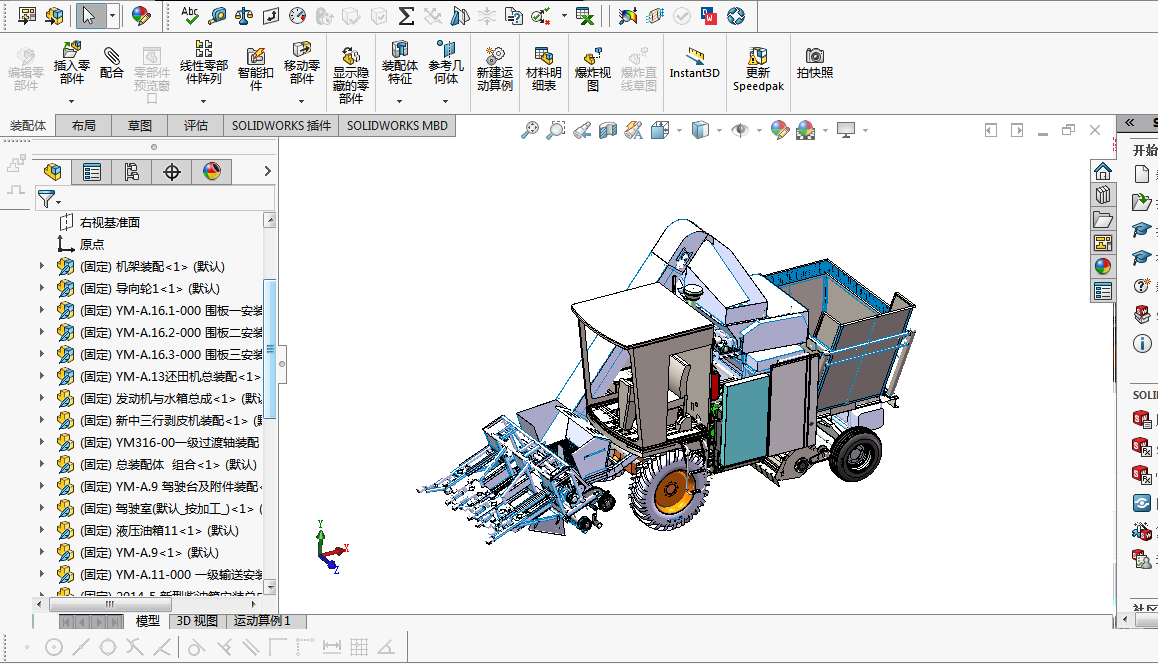Open the FeatureManager design tree tab
This screenshot has height=664, width=1158.
coord(52,172)
